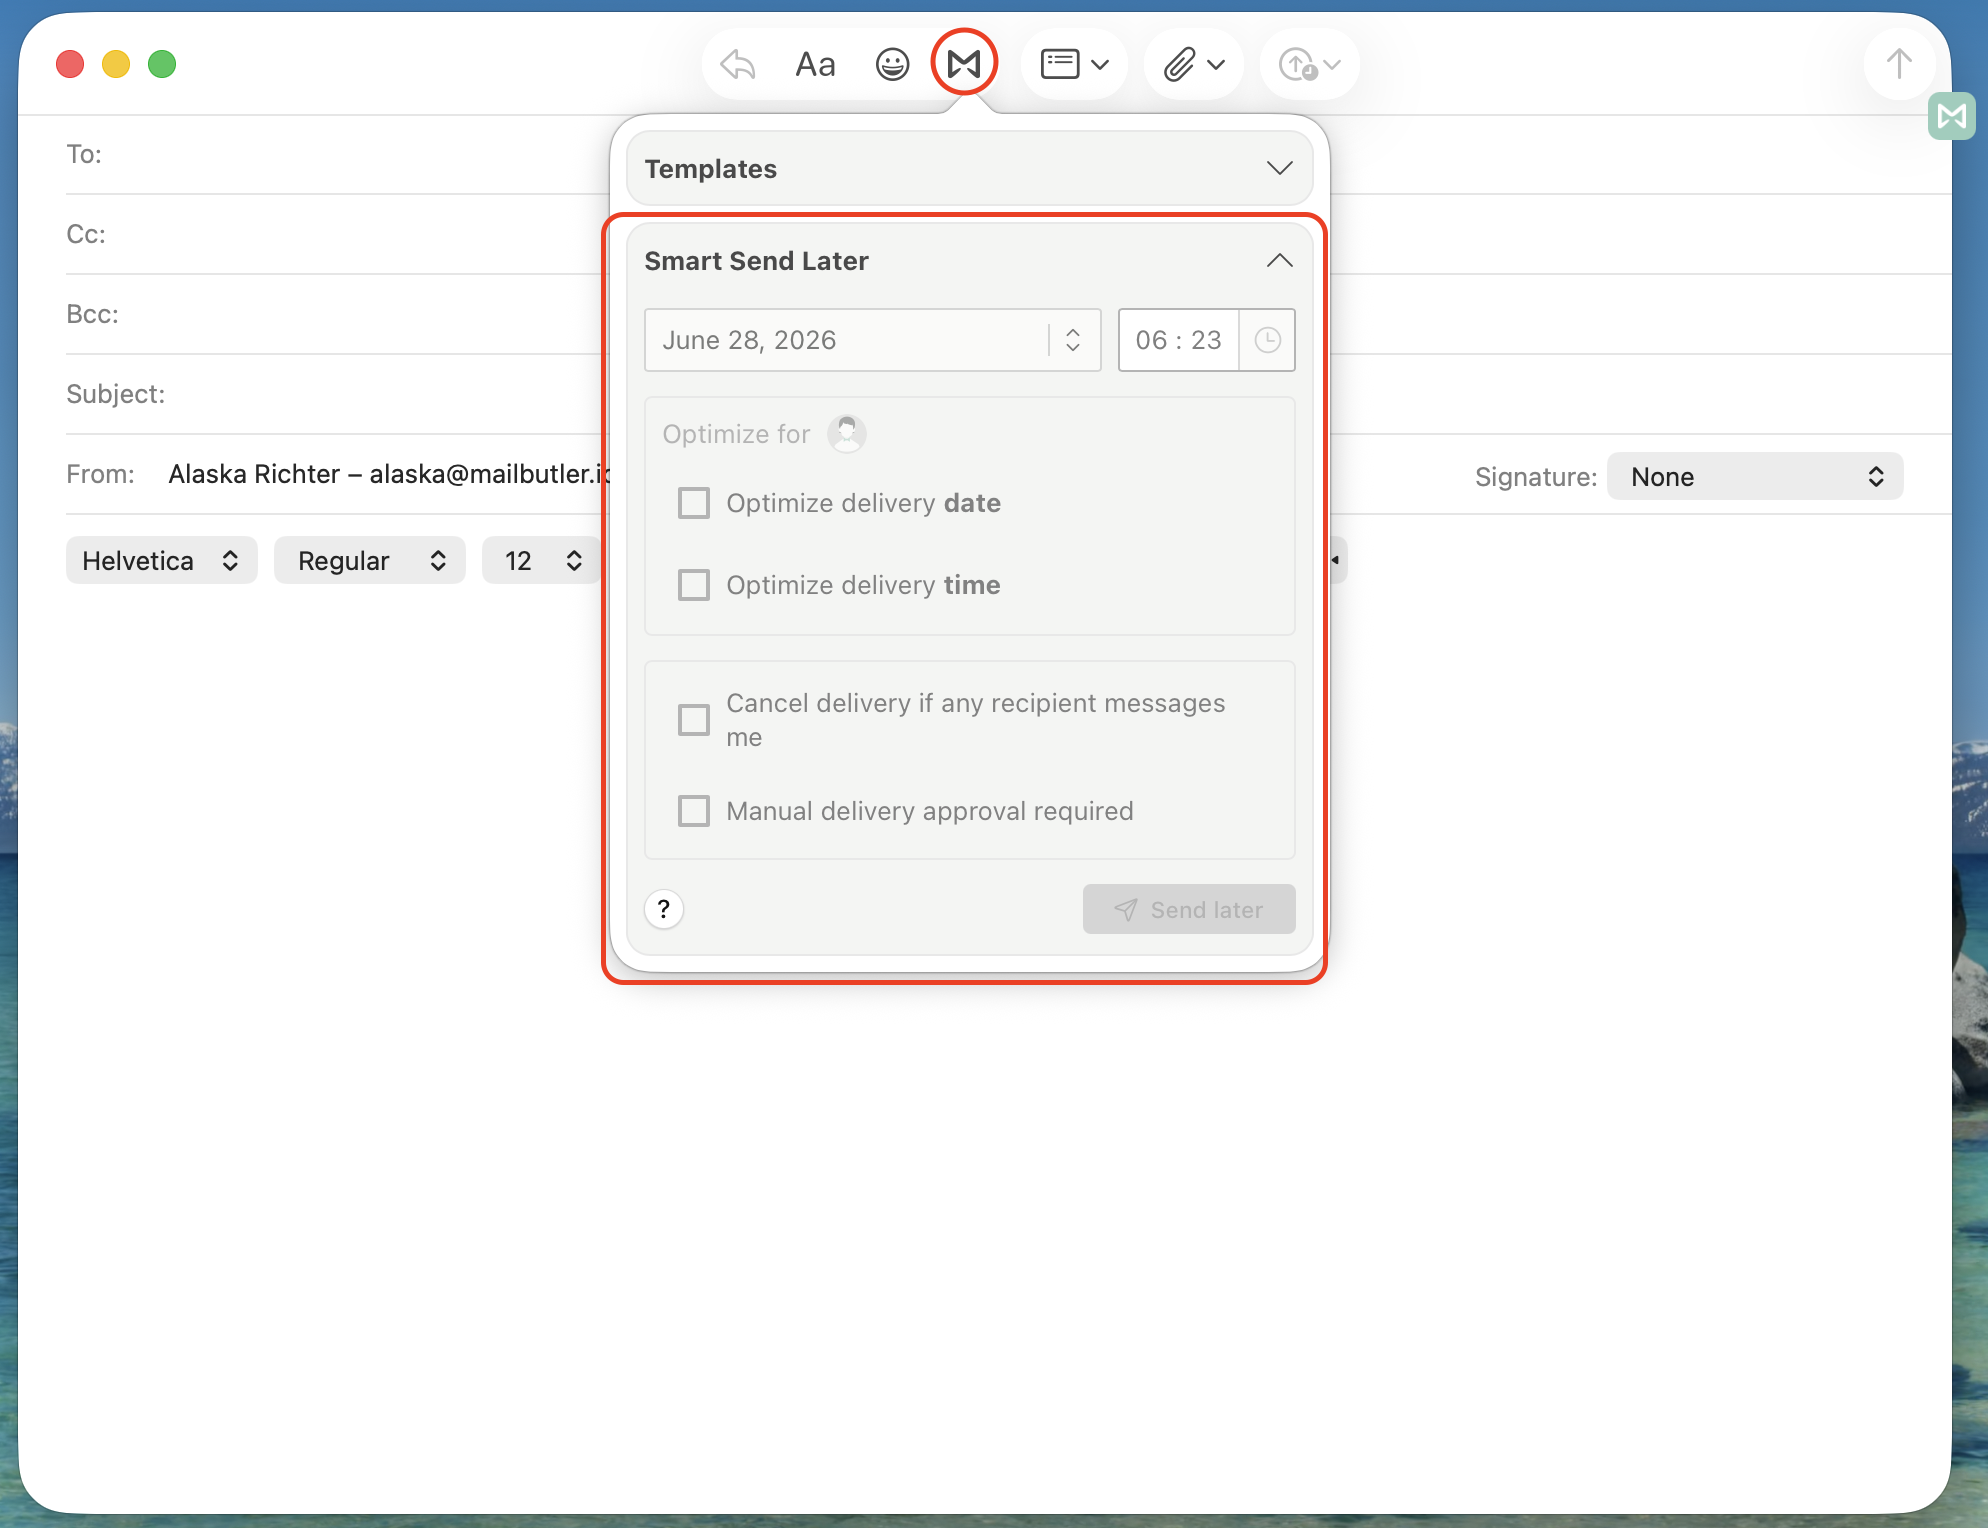This screenshot has width=1988, height=1528.
Task: Open the emoji smiley picker
Action: 892,65
